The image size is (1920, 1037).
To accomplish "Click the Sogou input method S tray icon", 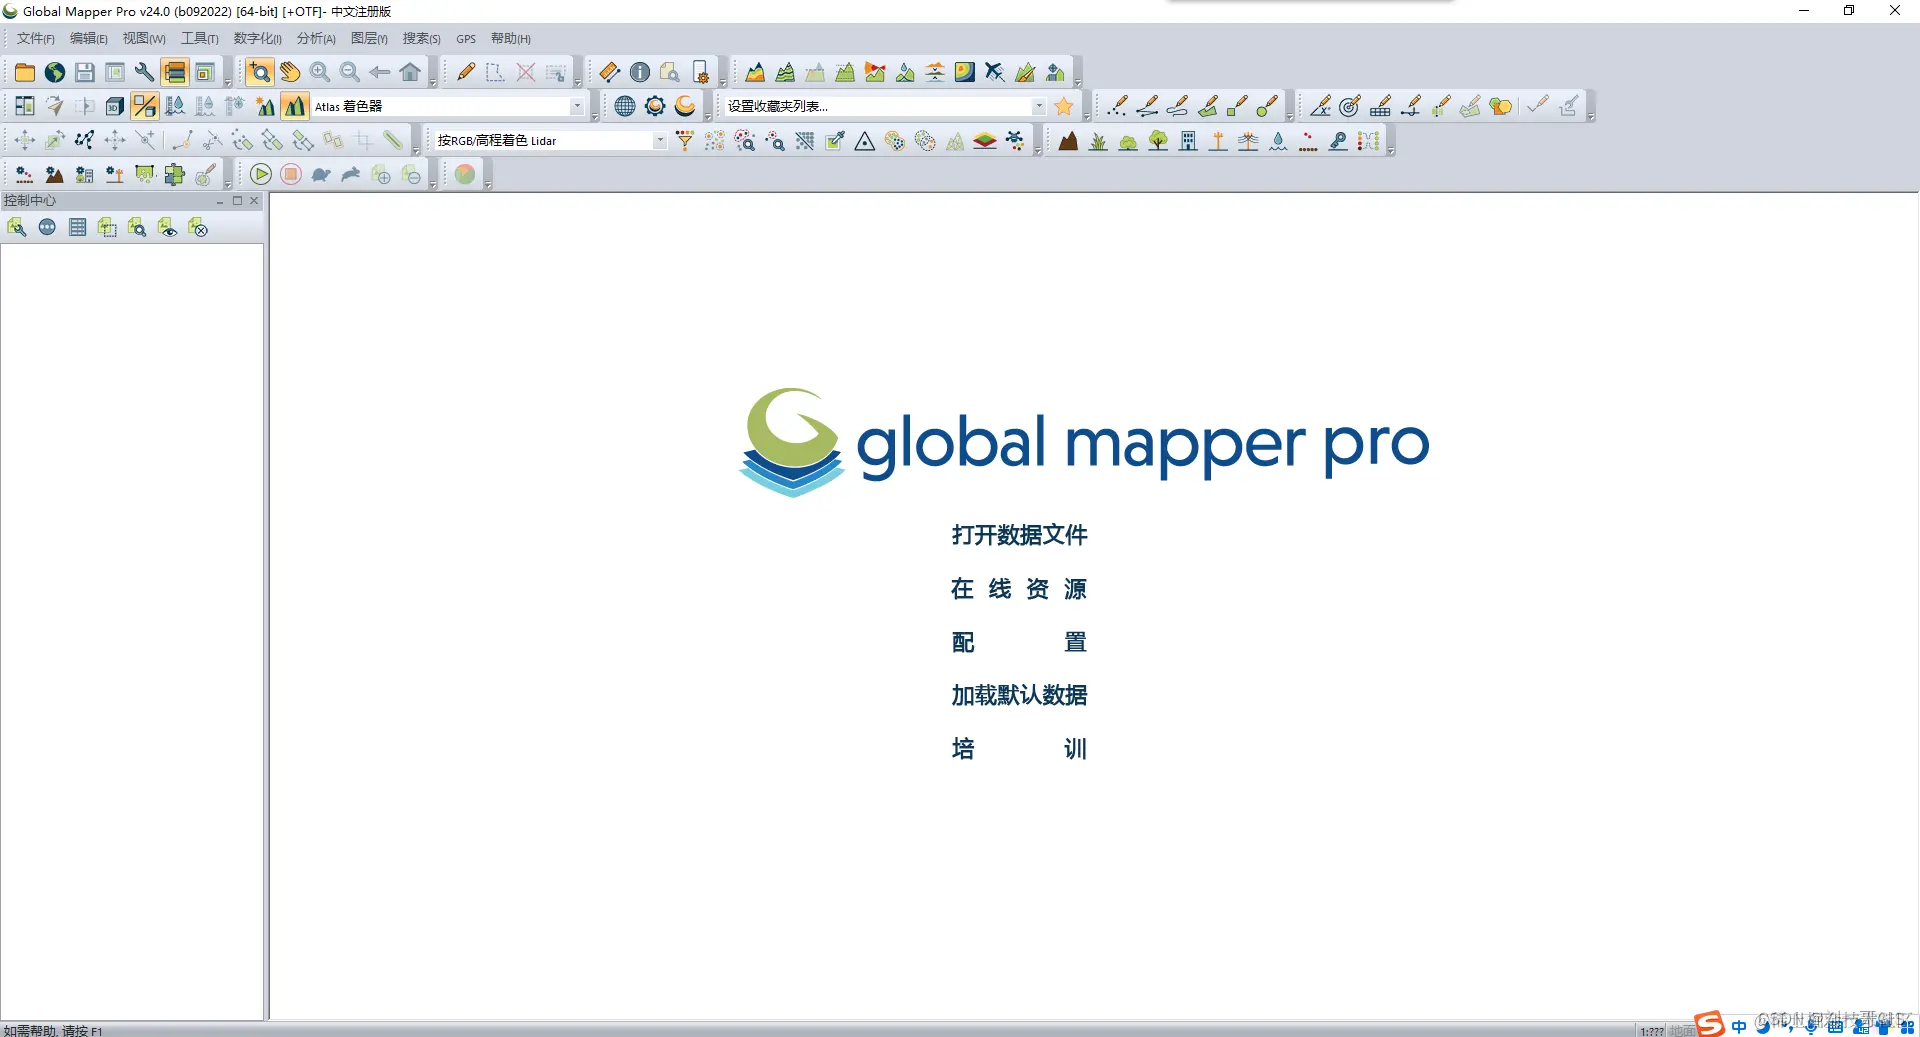I will click(1709, 1025).
